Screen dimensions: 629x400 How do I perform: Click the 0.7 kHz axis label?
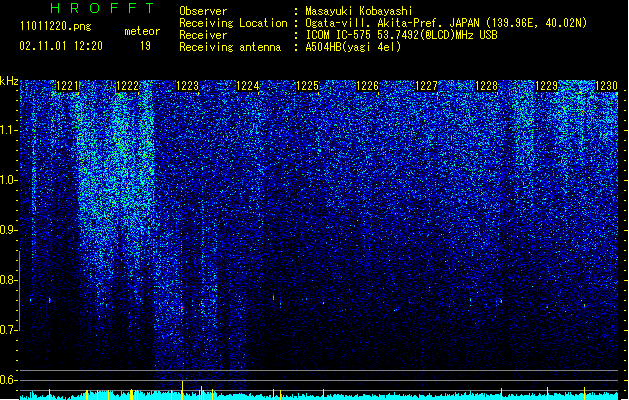[x=8, y=330]
